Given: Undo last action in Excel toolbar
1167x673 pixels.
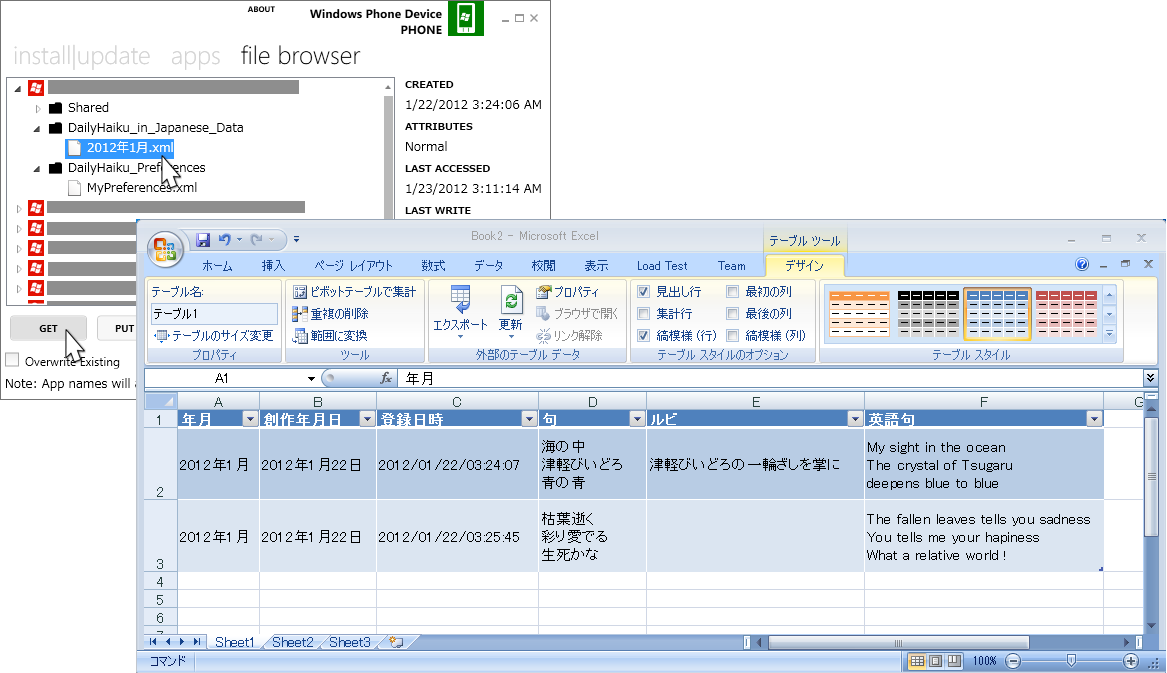Looking at the screenshot, I should (x=223, y=239).
